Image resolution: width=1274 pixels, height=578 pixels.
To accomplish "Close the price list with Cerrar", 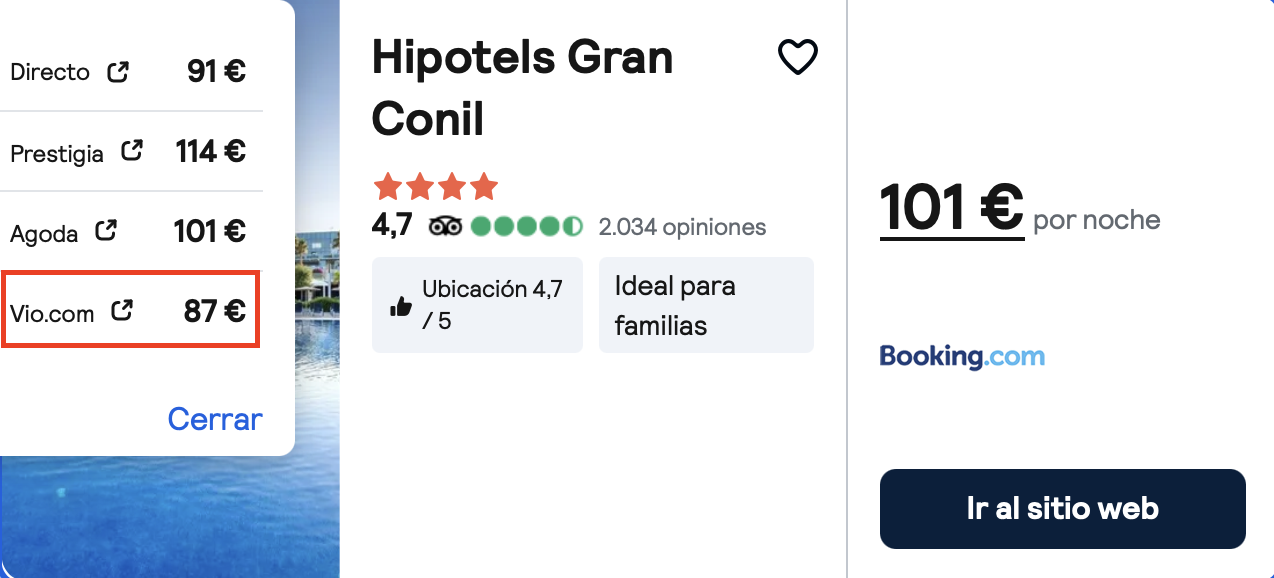I will point(215,418).
